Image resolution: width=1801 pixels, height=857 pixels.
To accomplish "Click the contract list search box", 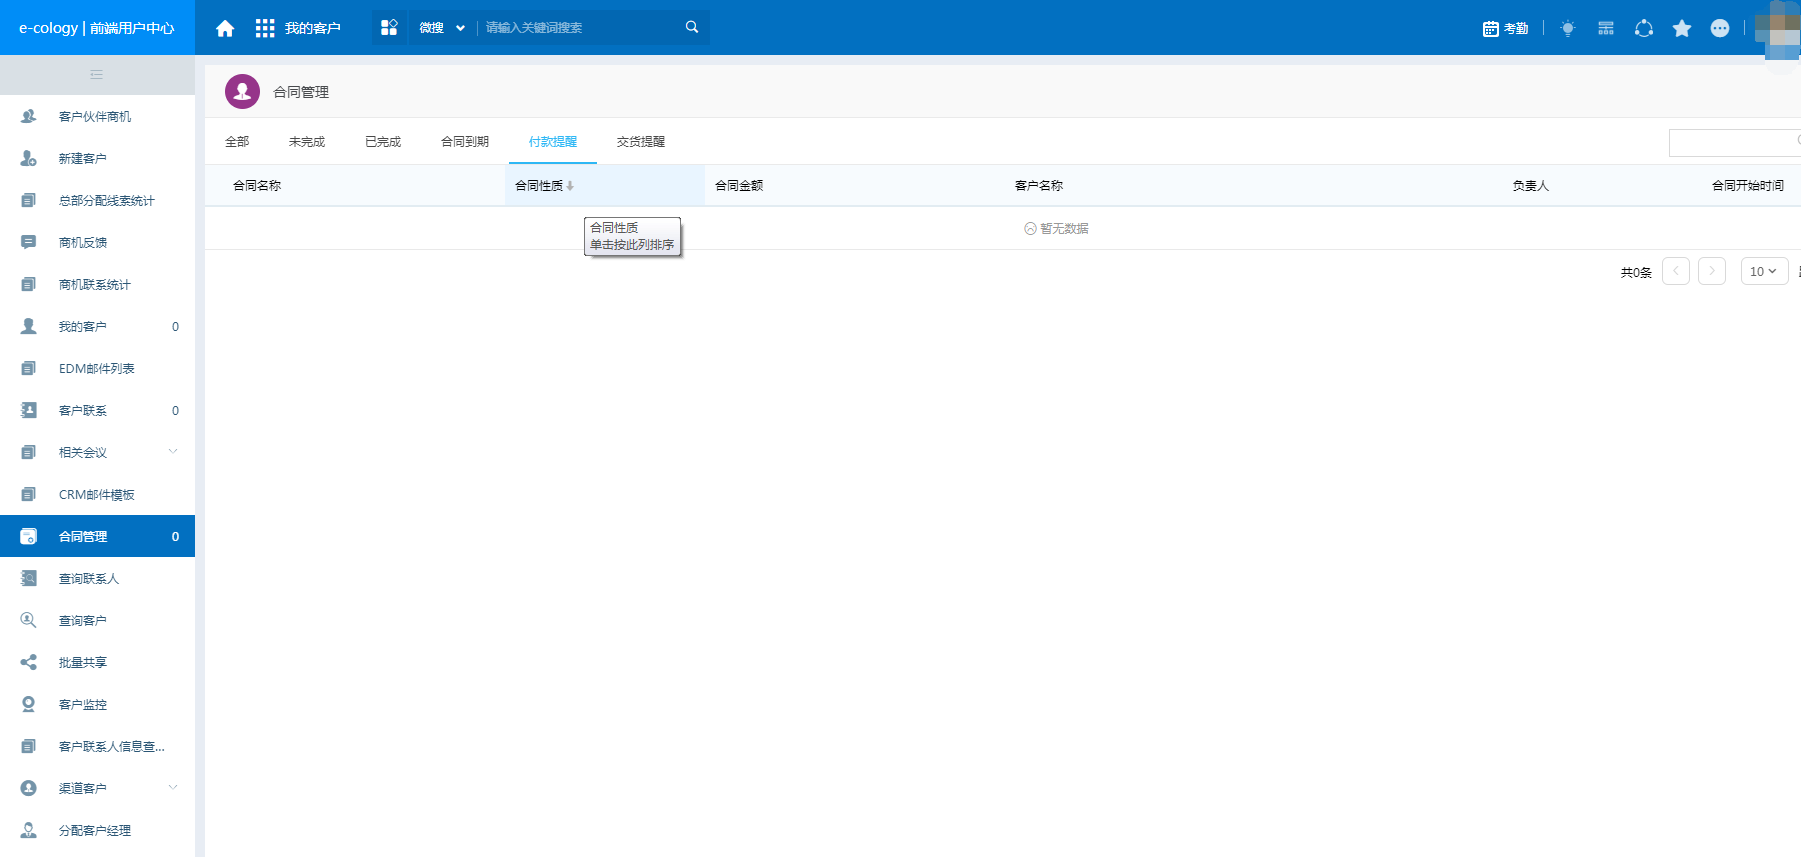I will click(1735, 142).
